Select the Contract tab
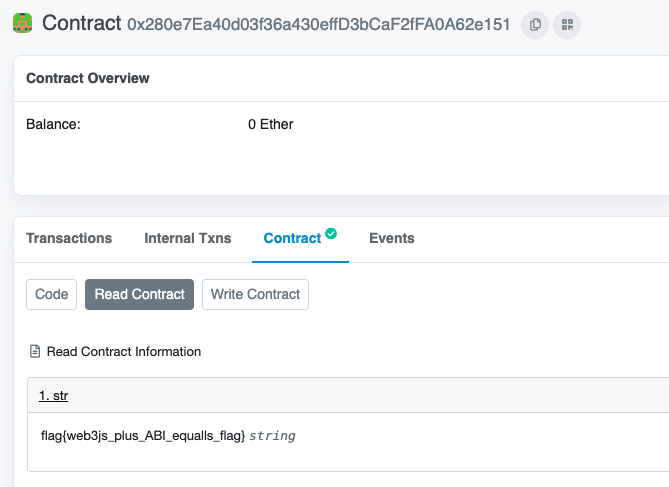Viewport: 669px width, 487px height. click(x=292, y=238)
